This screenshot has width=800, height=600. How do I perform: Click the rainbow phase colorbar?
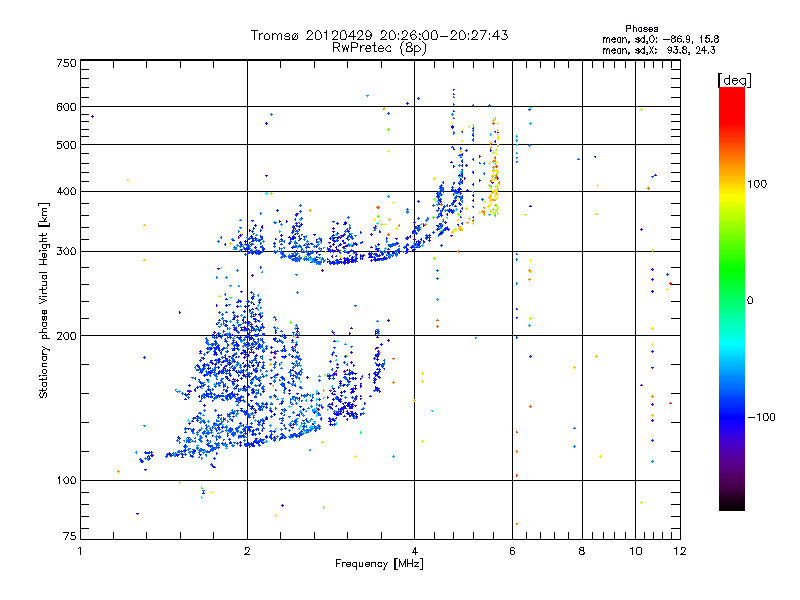[x=732, y=298]
